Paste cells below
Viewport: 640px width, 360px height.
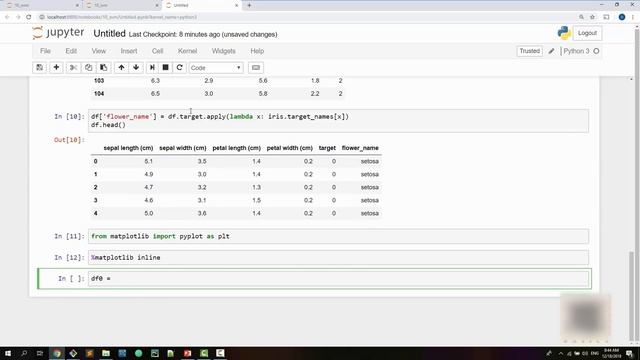click(103, 67)
